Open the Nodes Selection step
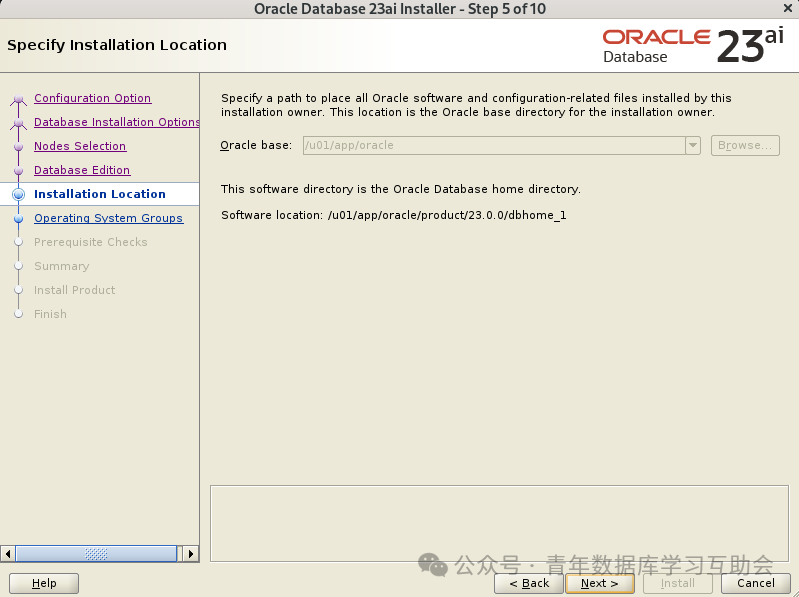799x597 pixels. point(80,146)
